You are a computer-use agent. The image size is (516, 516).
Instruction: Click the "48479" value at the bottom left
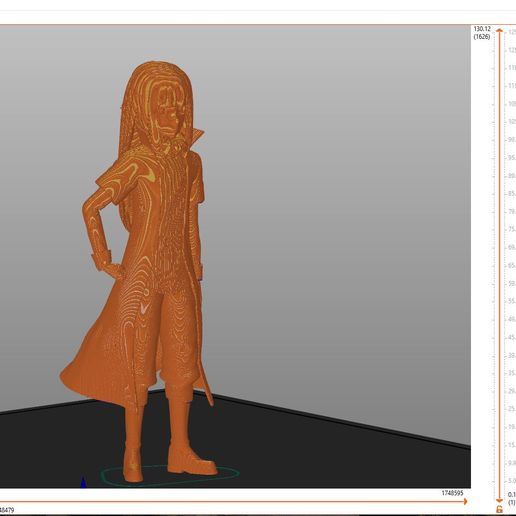7,510
